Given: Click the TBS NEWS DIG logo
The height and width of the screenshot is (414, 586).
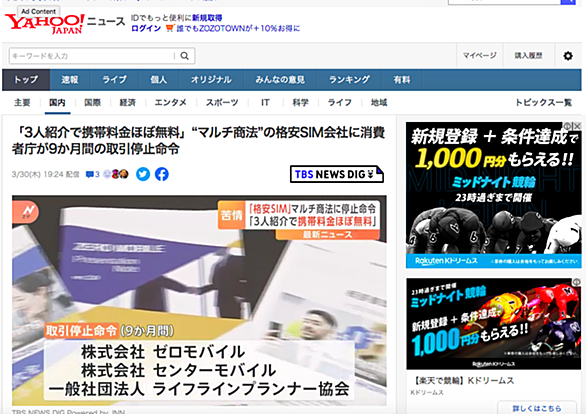Looking at the screenshot, I should 337,174.
